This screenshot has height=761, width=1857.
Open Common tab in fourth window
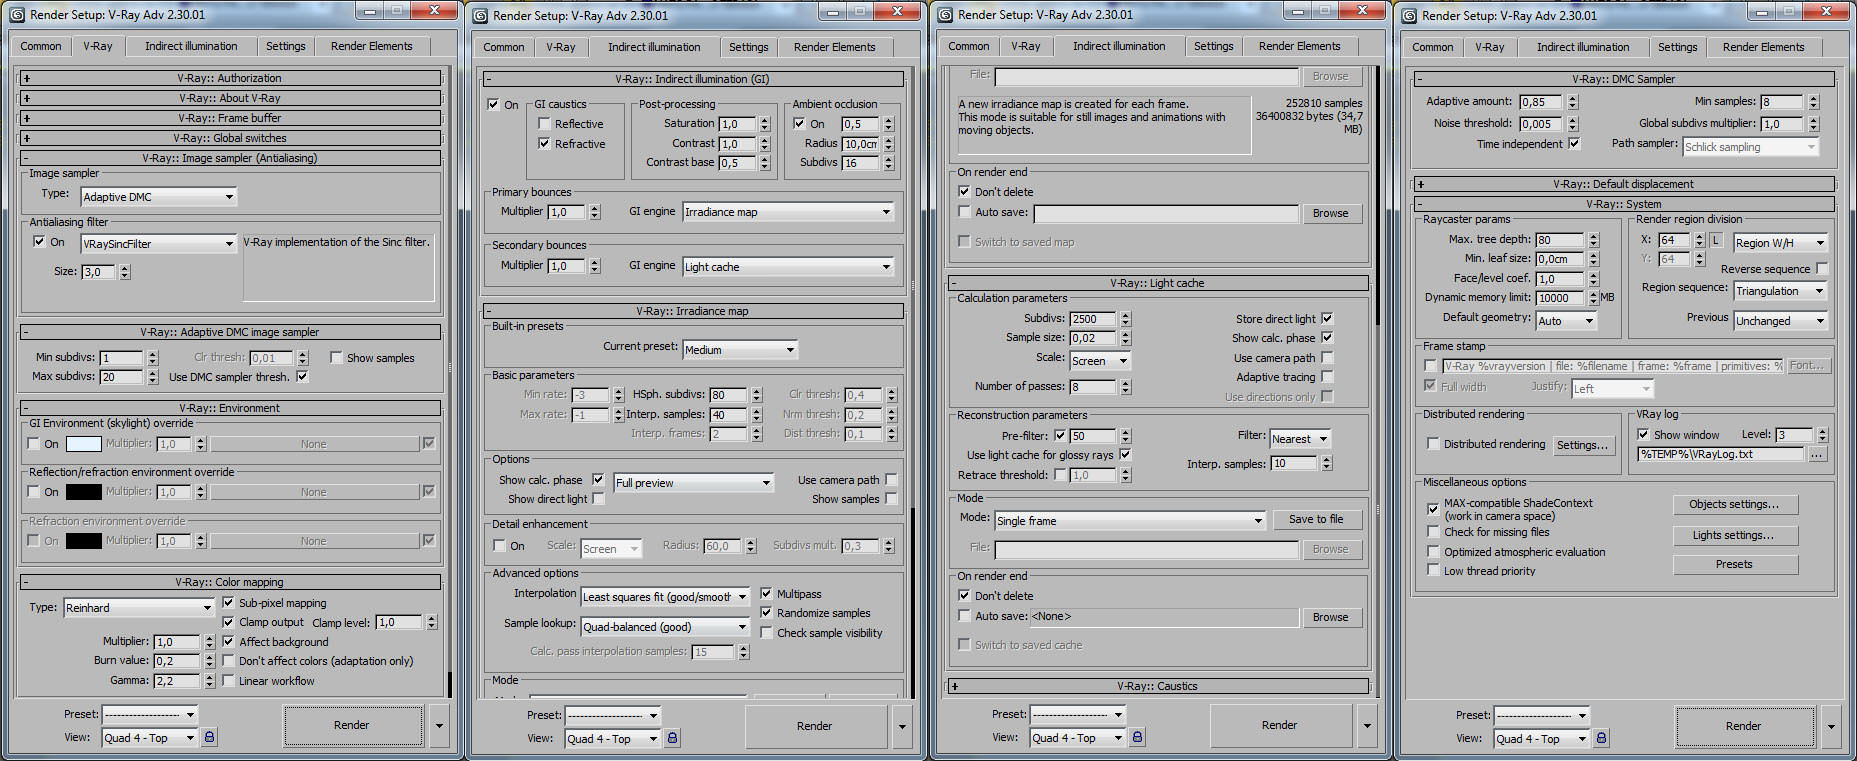point(1433,47)
